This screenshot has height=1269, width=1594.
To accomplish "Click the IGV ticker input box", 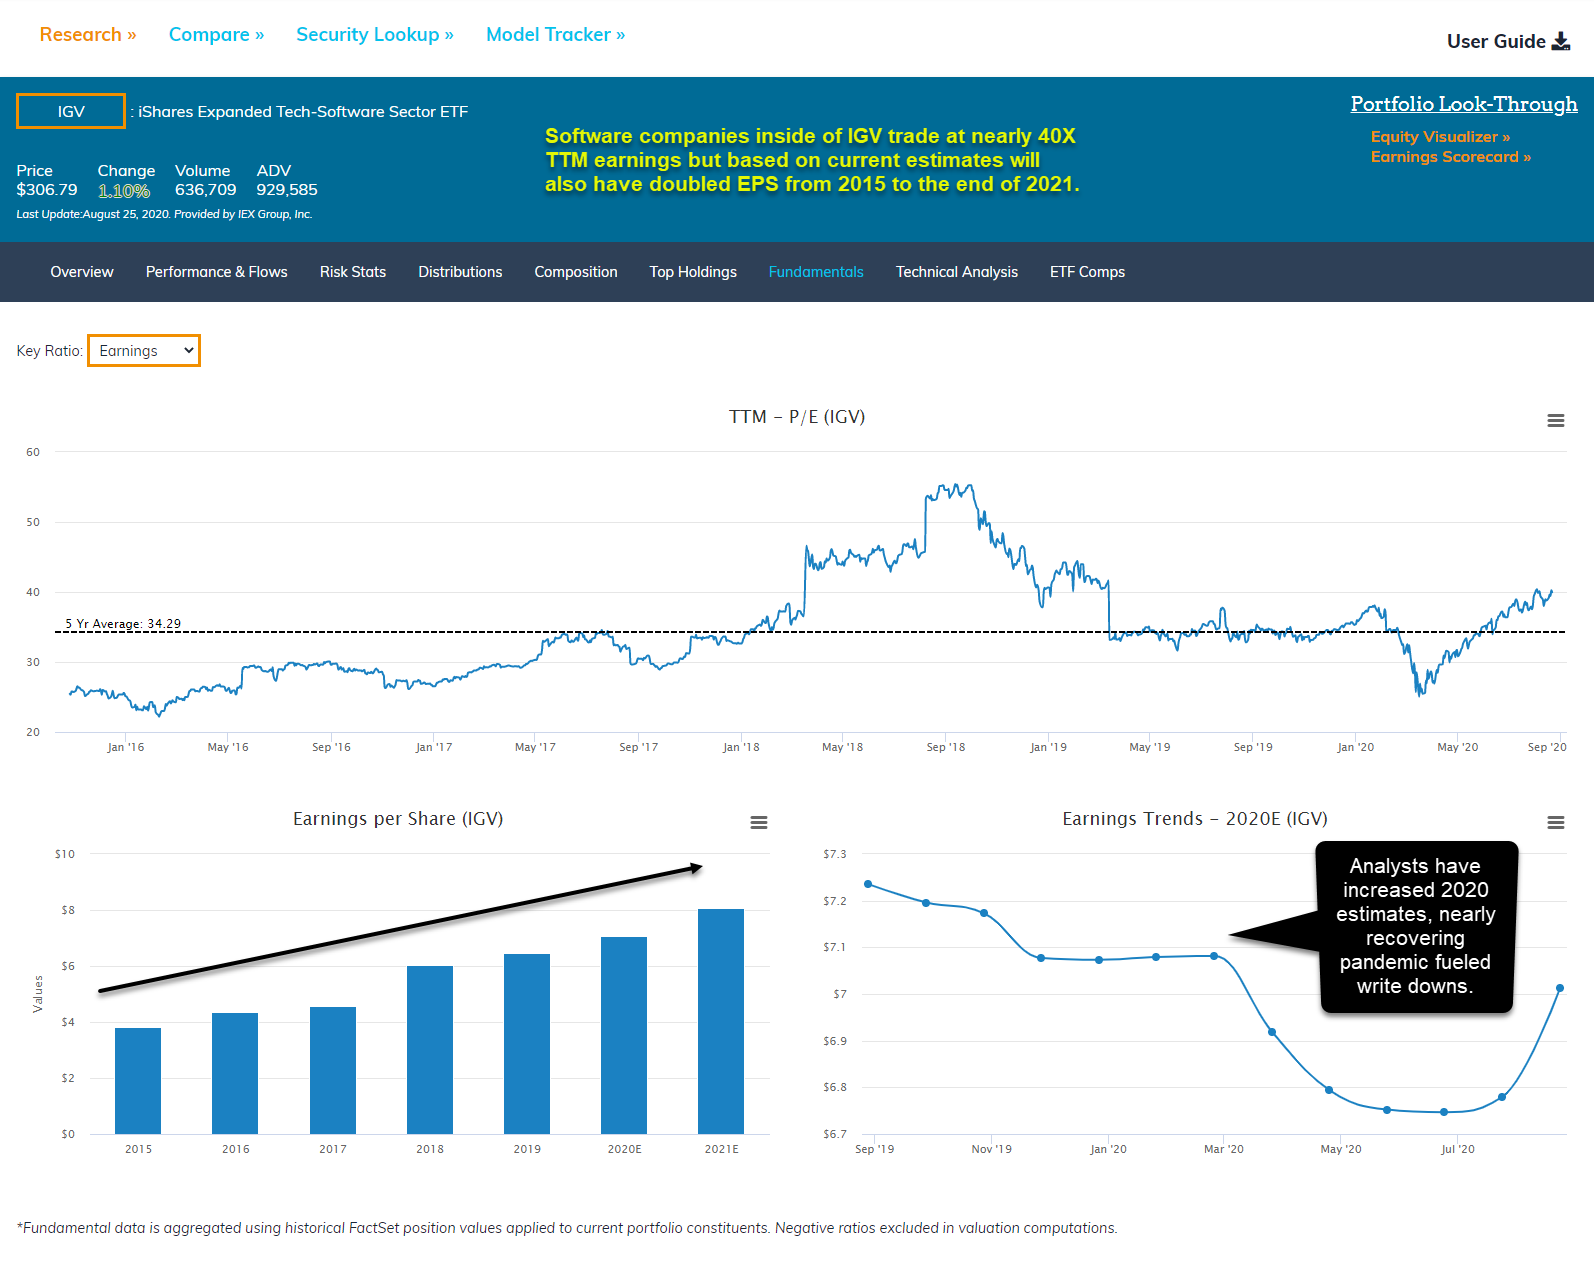I will pos(71,111).
